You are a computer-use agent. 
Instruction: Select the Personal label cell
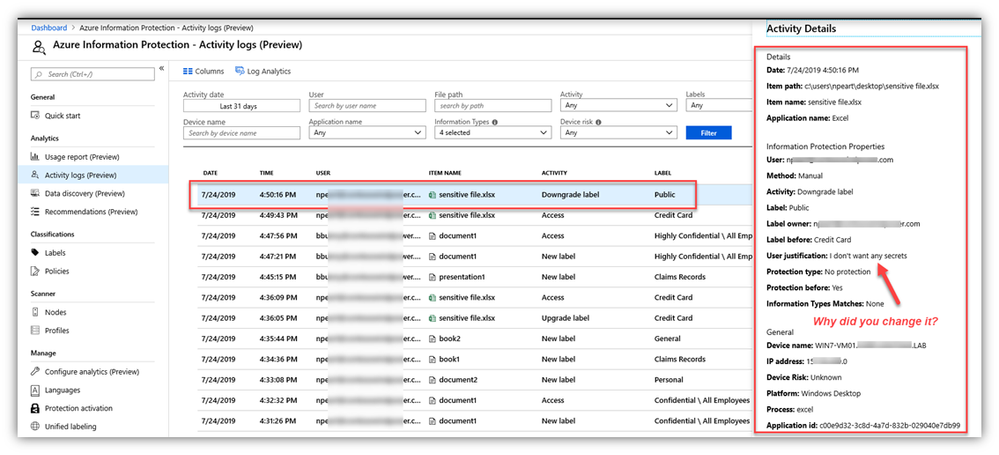(x=668, y=380)
